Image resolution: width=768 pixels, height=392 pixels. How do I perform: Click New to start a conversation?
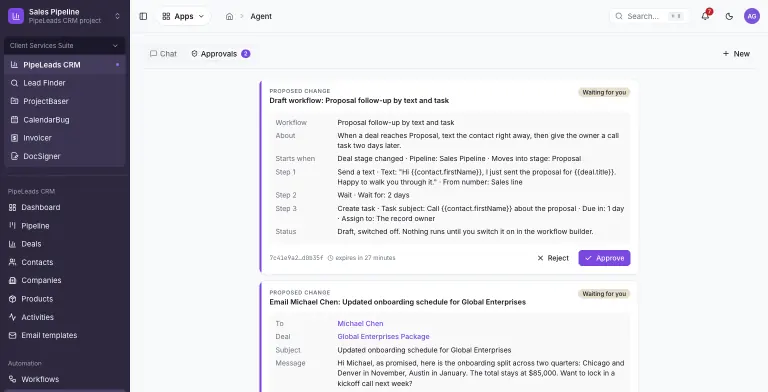click(x=736, y=54)
